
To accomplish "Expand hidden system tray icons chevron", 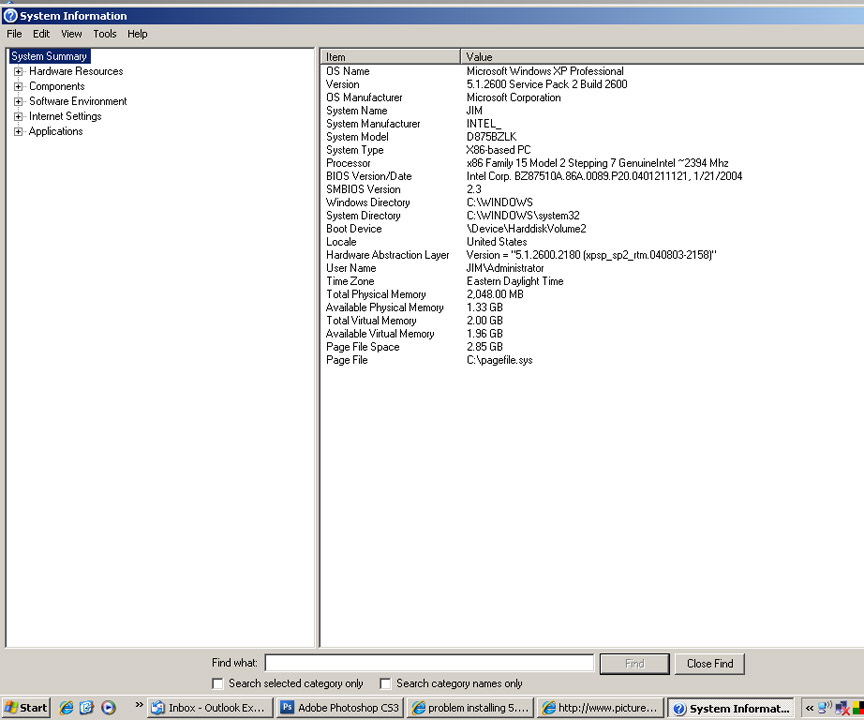I will pyautogui.click(x=809, y=708).
